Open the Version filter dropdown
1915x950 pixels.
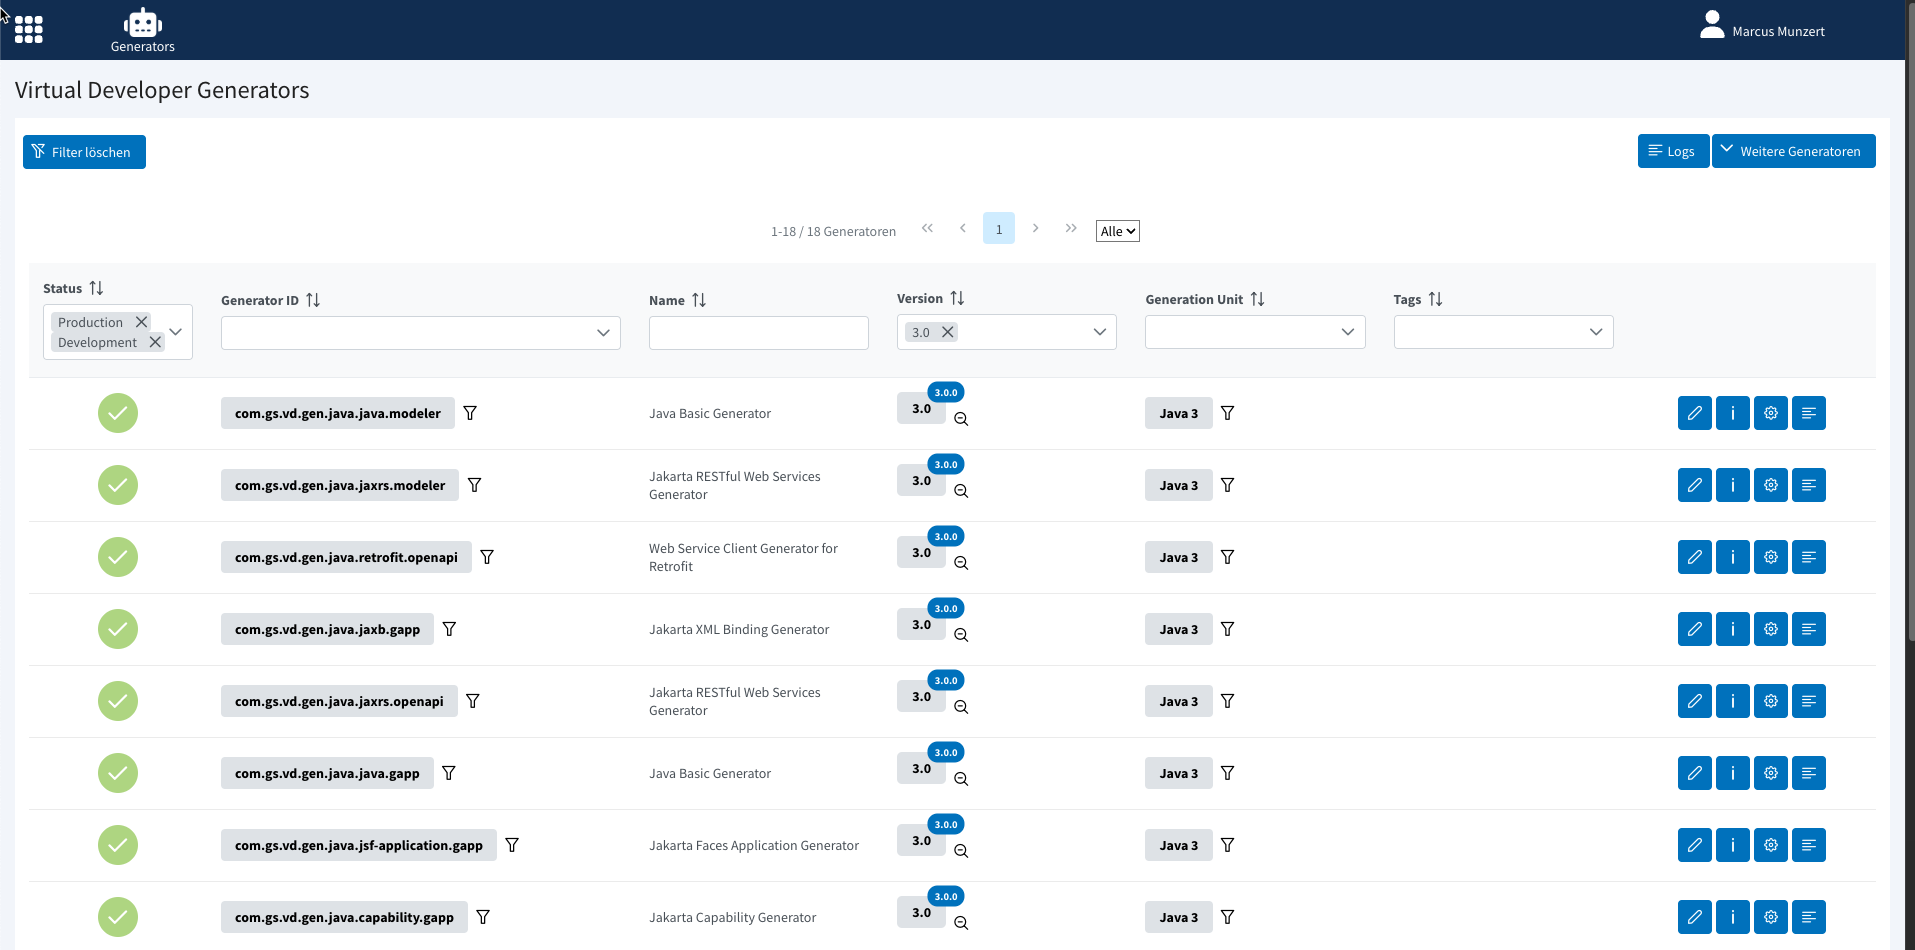pos(1099,332)
